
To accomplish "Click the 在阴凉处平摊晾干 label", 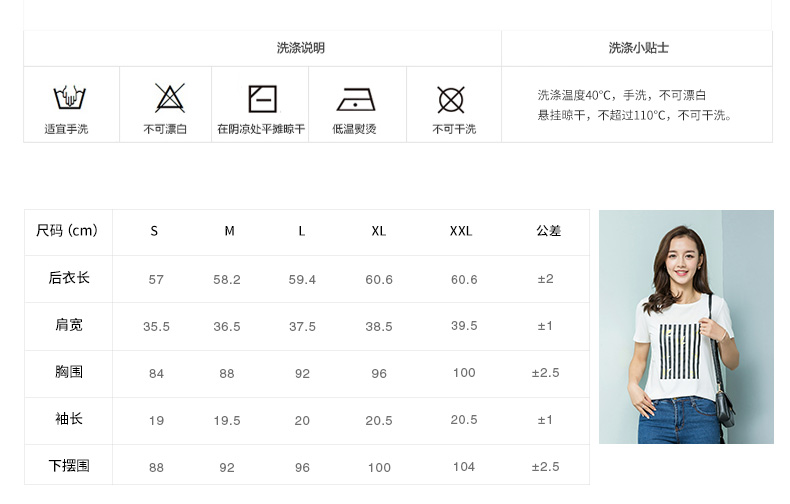I will (x=261, y=129).
